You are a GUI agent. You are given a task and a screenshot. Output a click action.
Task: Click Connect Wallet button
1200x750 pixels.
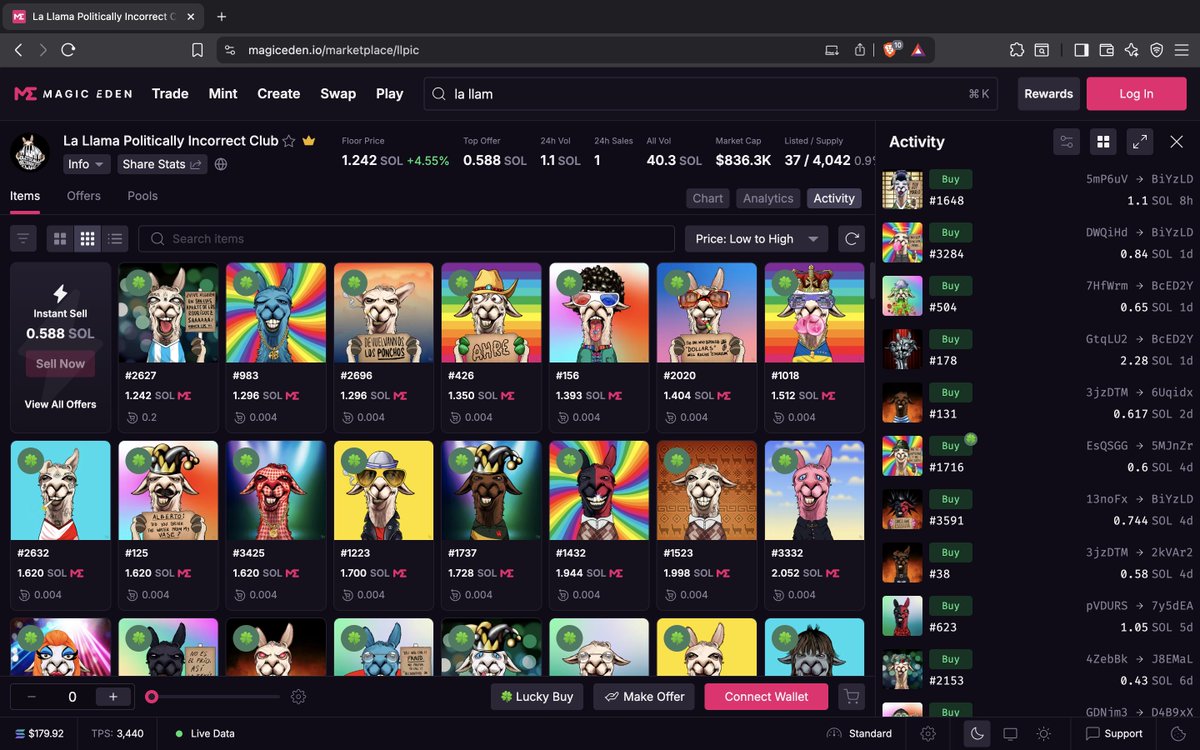click(767, 697)
